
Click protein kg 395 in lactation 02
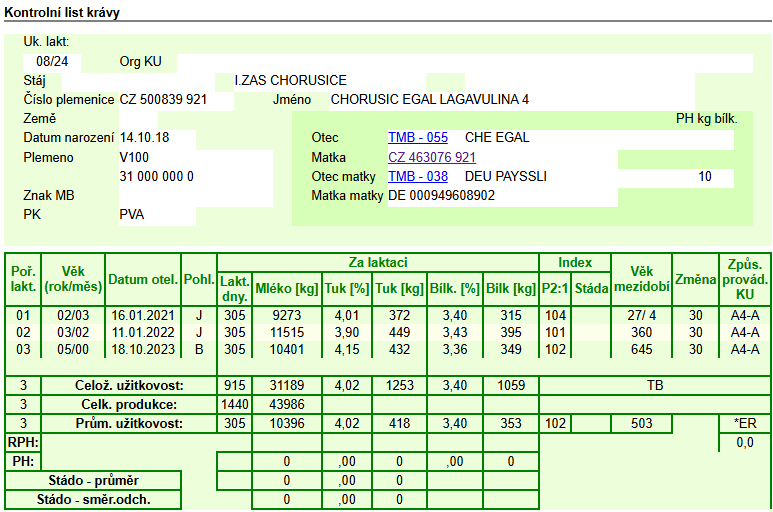511,332
